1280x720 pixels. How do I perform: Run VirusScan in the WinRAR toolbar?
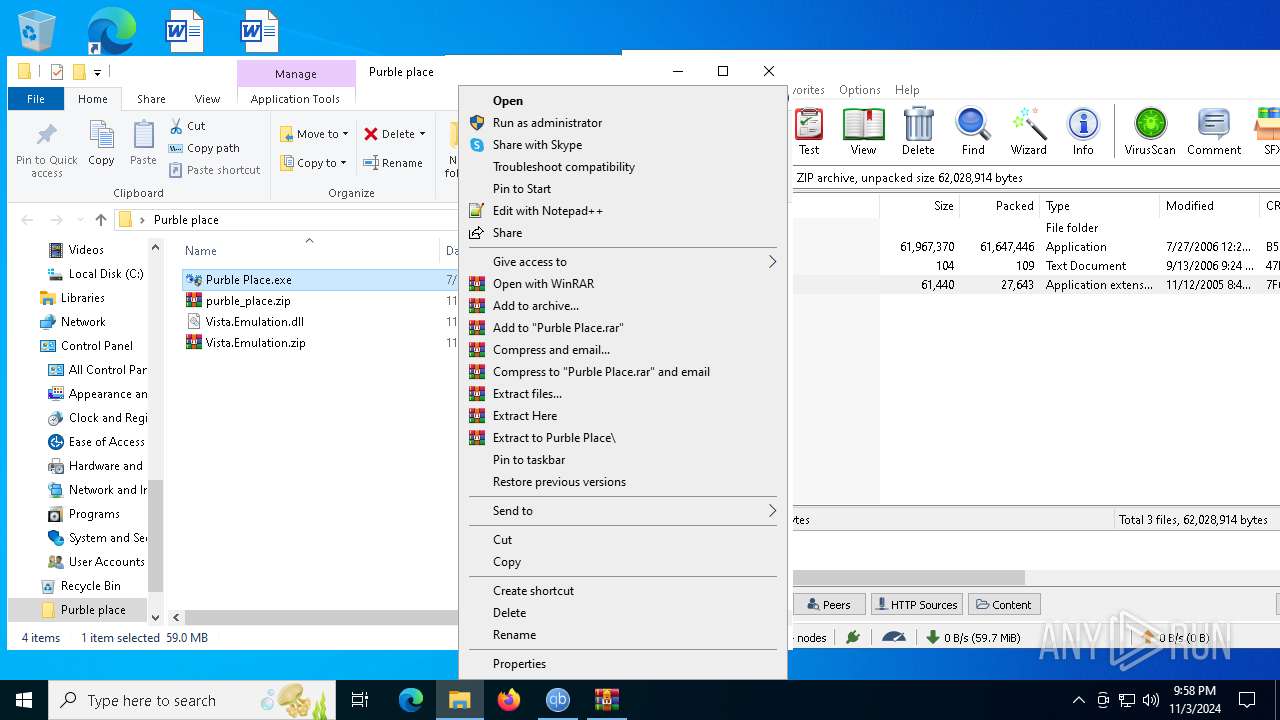click(x=1150, y=132)
